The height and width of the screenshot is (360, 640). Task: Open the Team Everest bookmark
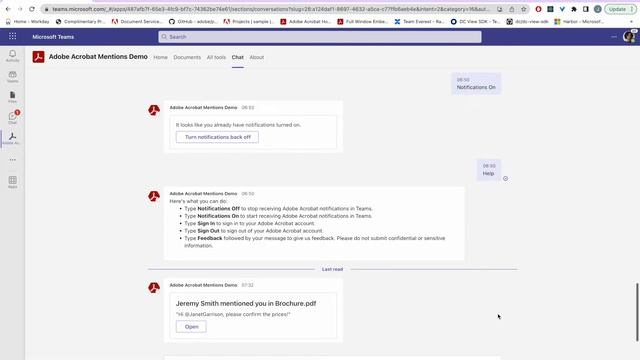419,22
